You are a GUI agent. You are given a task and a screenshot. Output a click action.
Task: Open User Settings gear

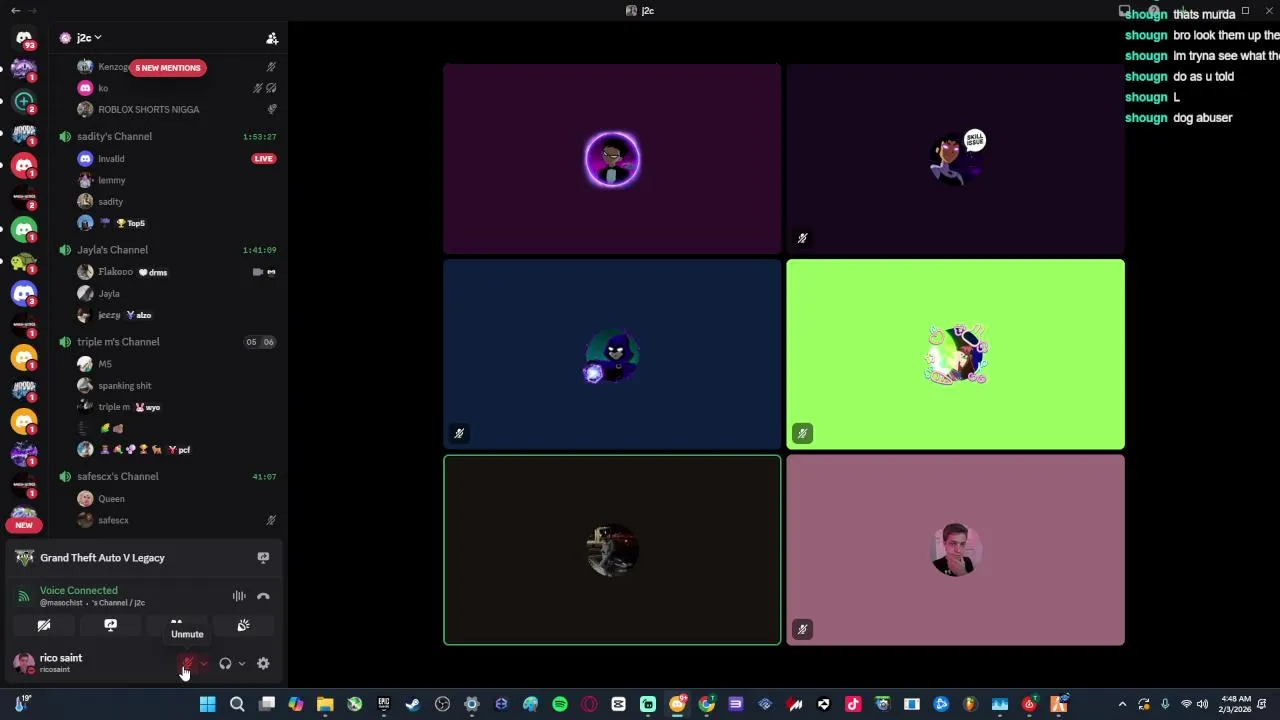[x=263, y=664]
